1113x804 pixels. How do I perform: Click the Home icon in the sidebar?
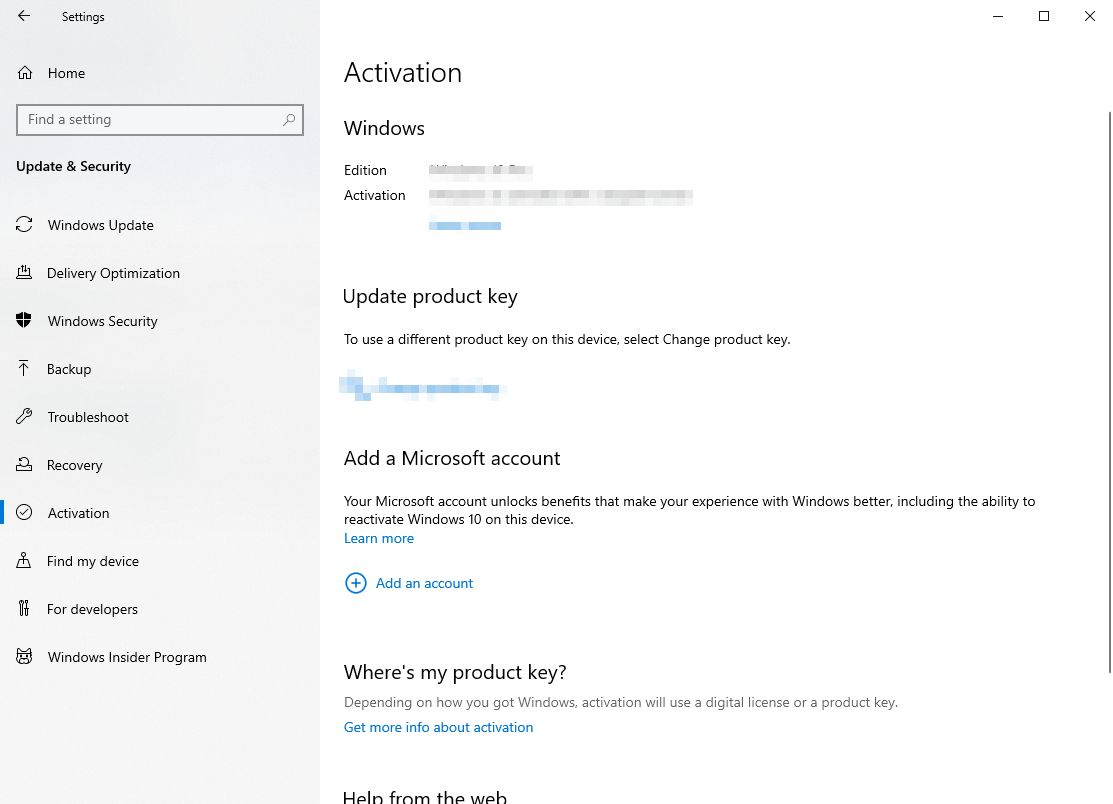(24, 73)
